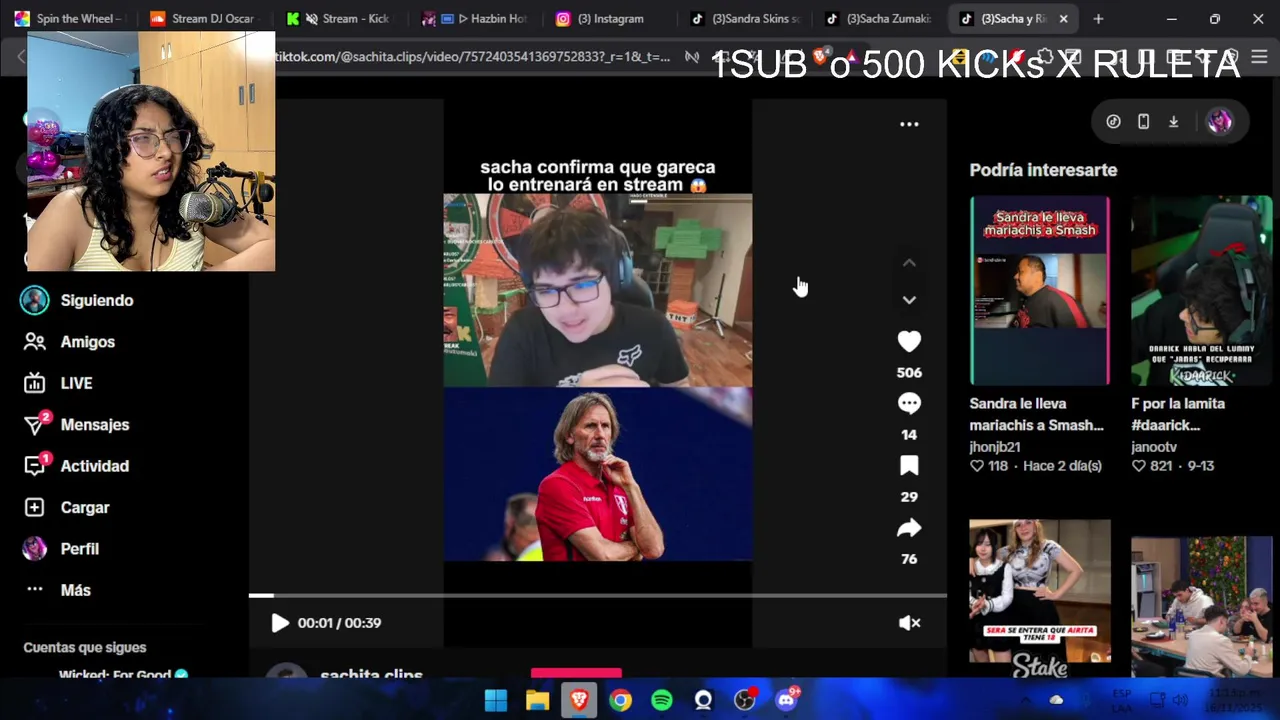Click the ESP language indicator in the tray
The height and width of the screenshot is (720, 1280).
tap(1122, 700)
